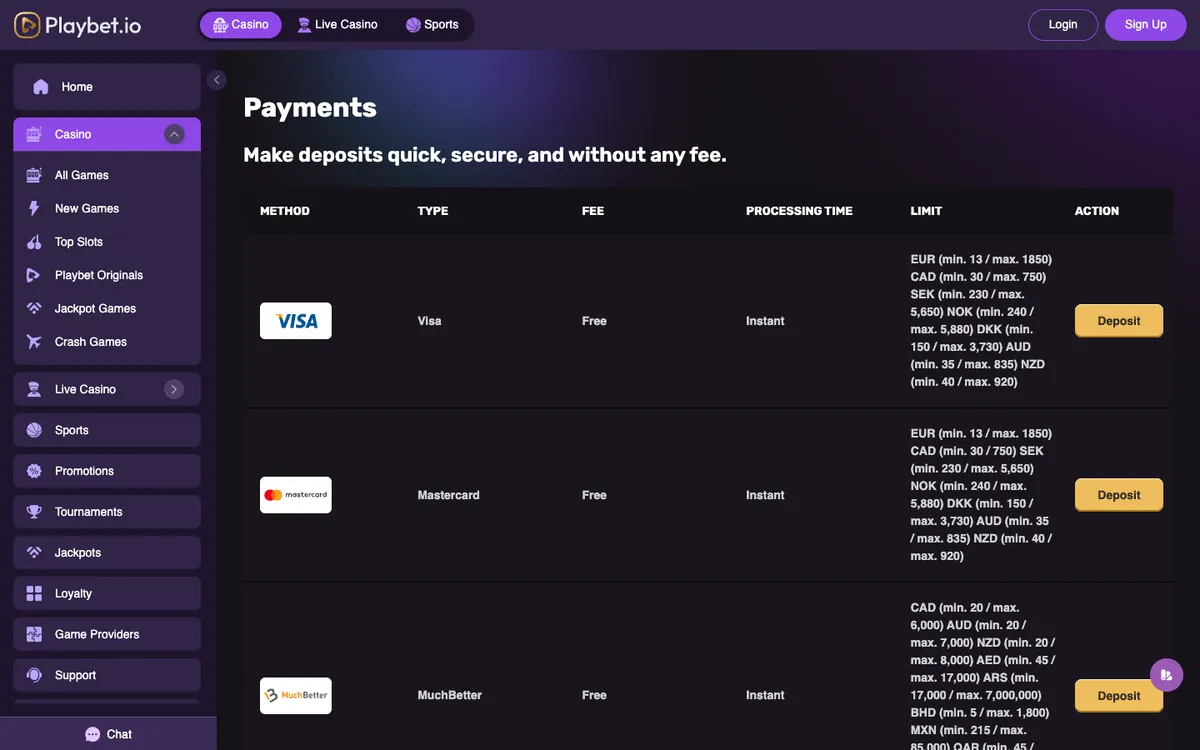Open Jackpot Games in sidebar
The height and width of the screenshot is (750, 1200).
[x=107, y=309]
